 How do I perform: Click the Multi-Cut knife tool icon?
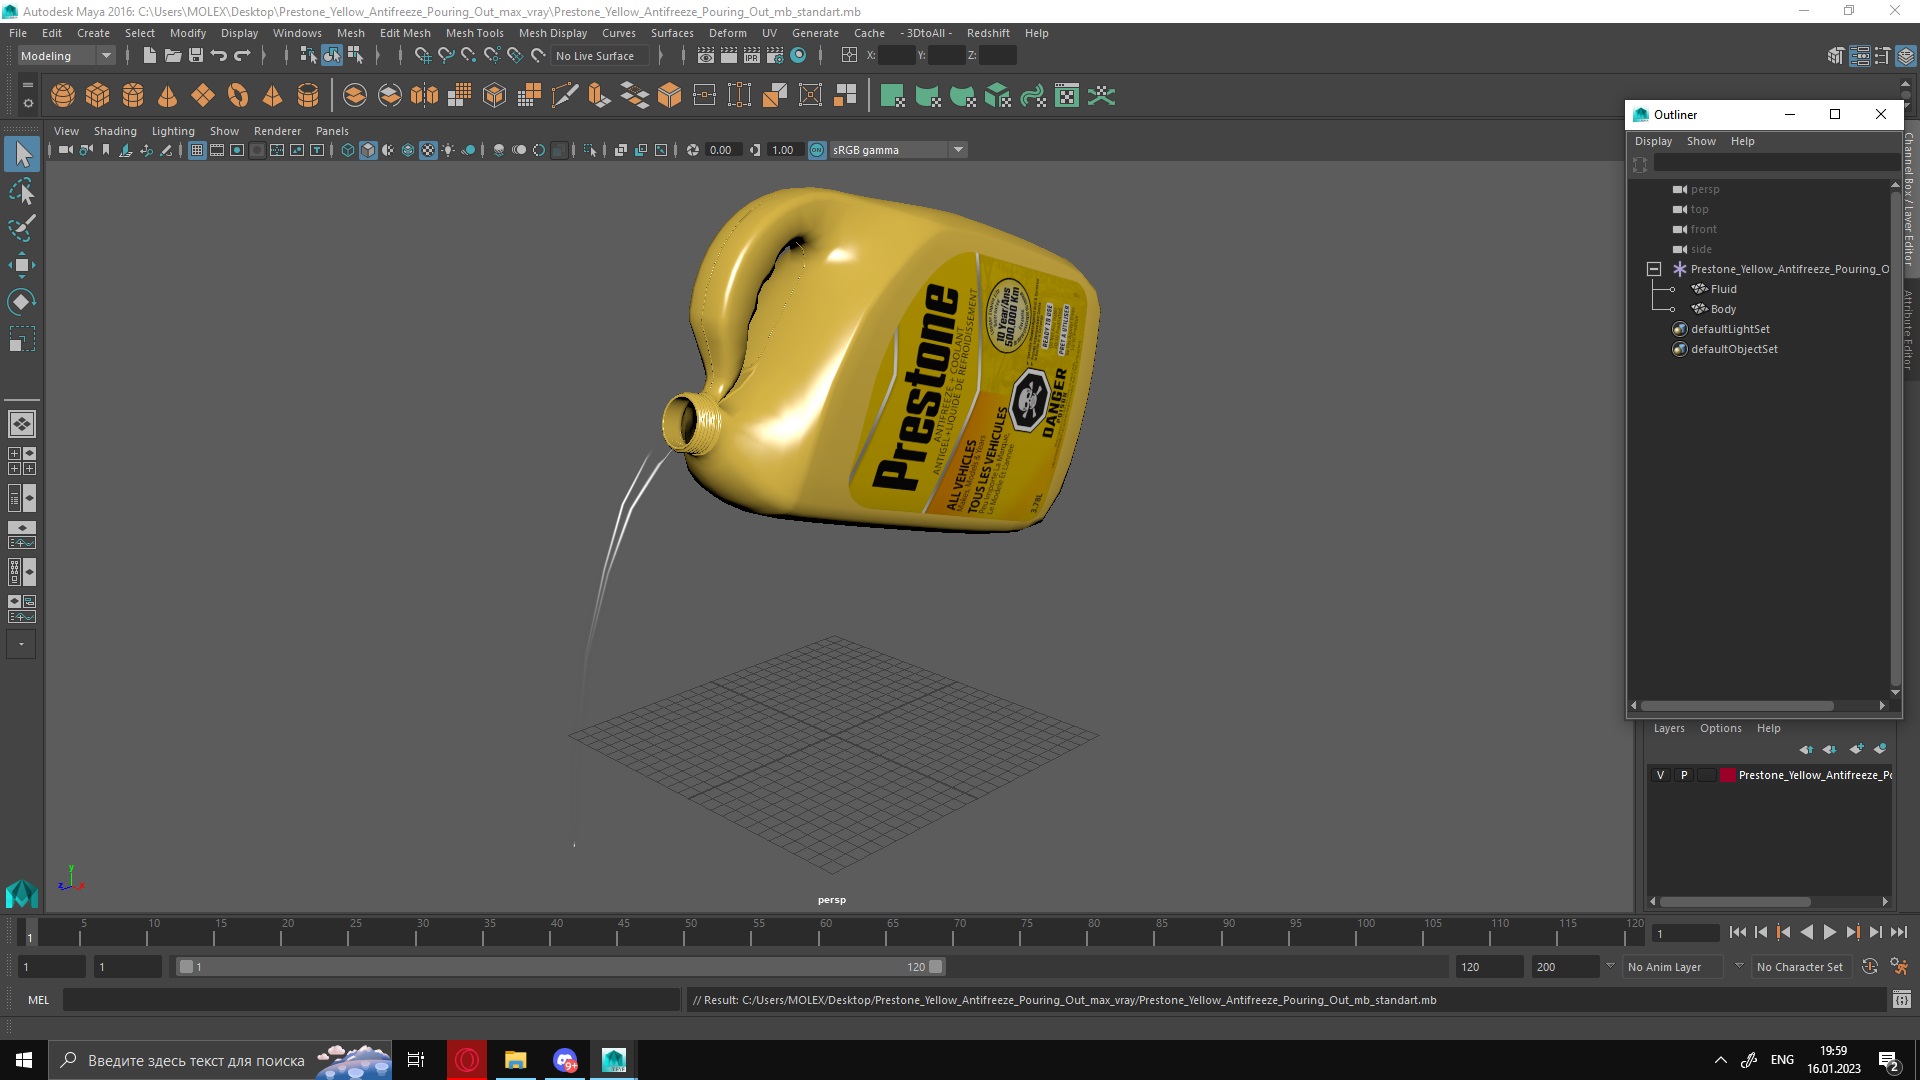564,96
